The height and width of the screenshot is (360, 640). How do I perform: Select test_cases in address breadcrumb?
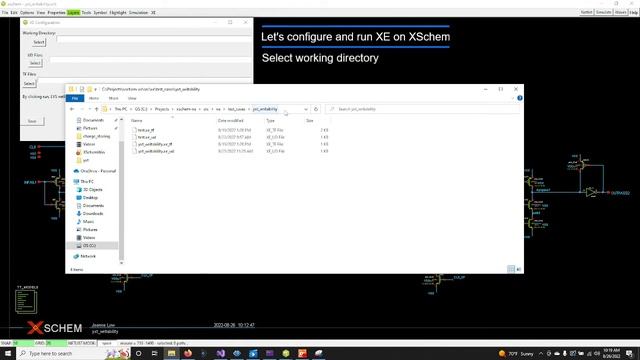236,109
